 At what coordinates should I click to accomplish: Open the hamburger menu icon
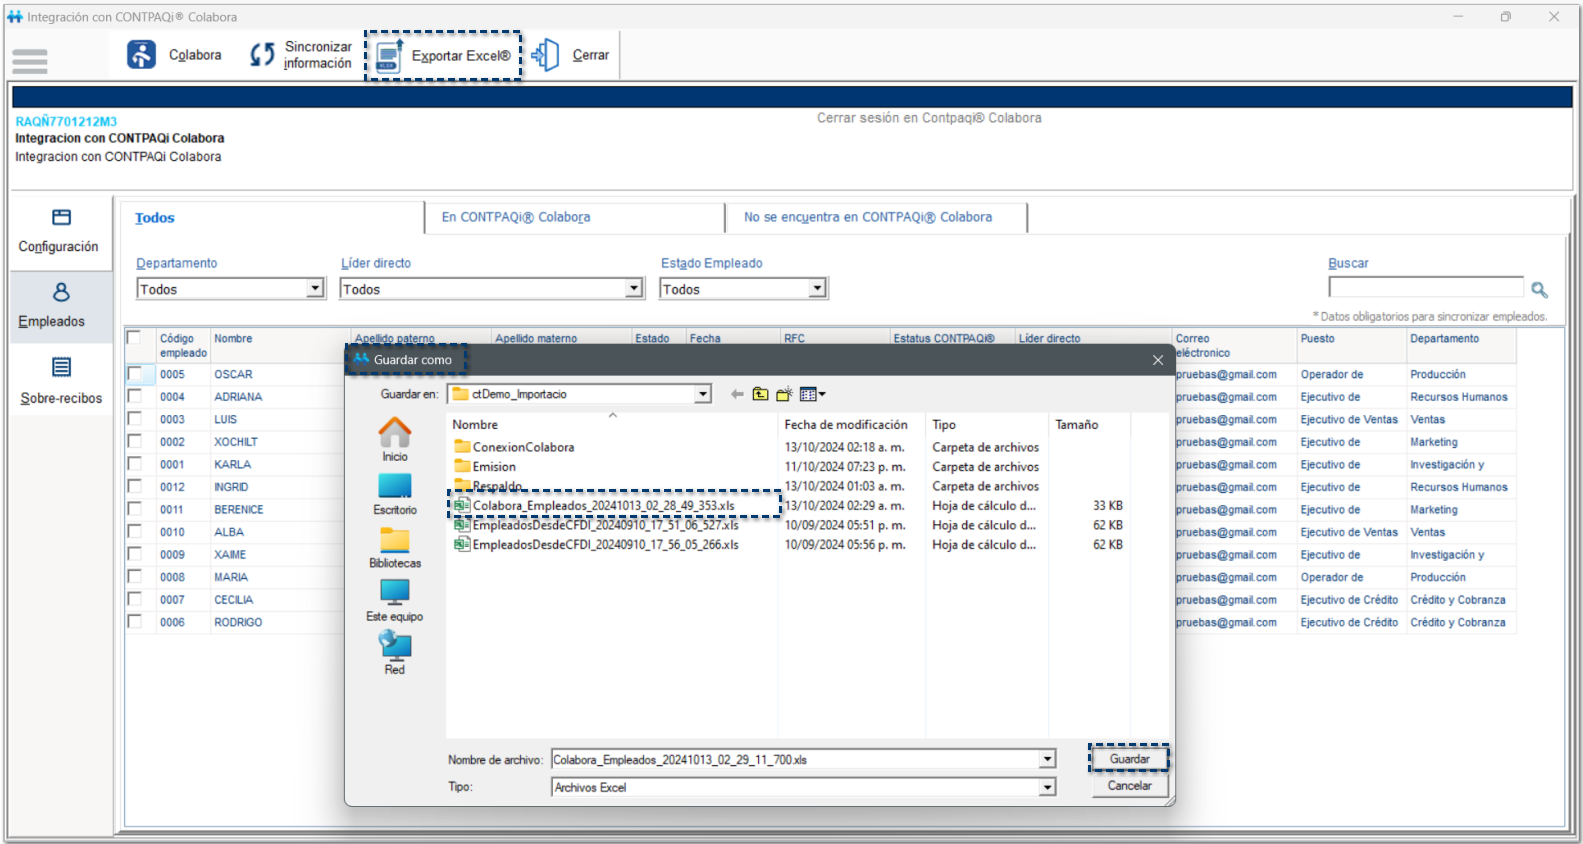pos(30,61)
